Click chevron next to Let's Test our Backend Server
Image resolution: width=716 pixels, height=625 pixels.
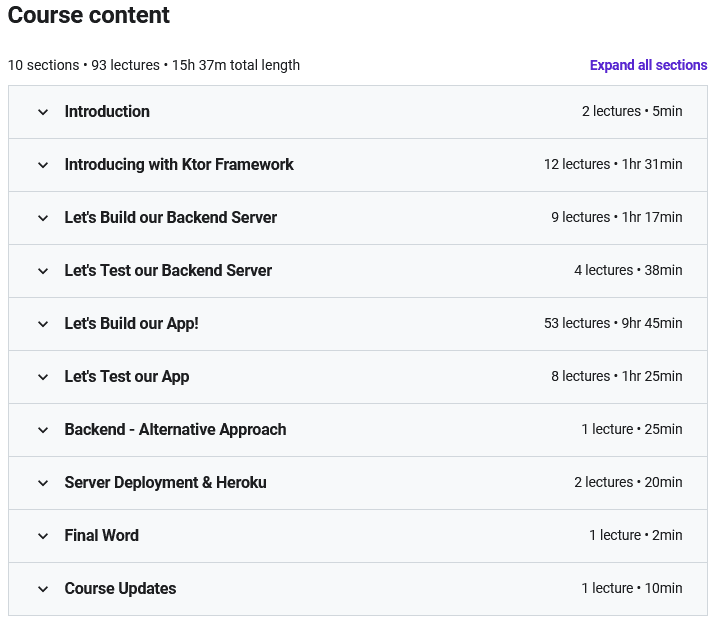click(x=43, y=271)
